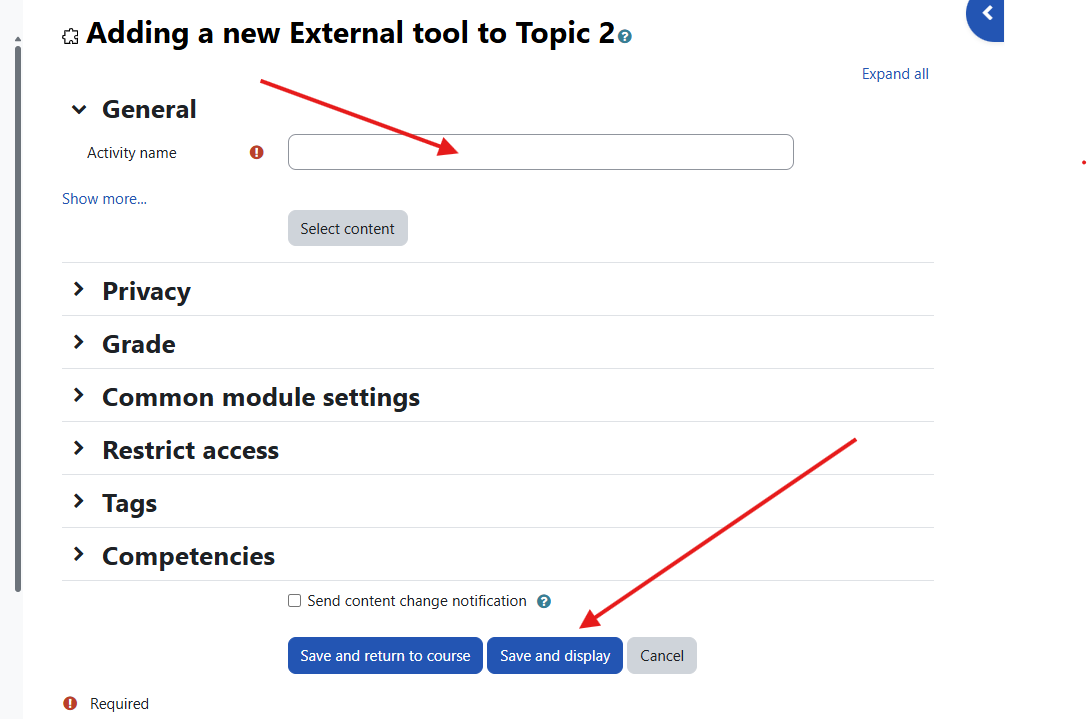This screenshot has width=1087, height=719.
Task: Focus the Activity name text field
Action: coord(540,152)
